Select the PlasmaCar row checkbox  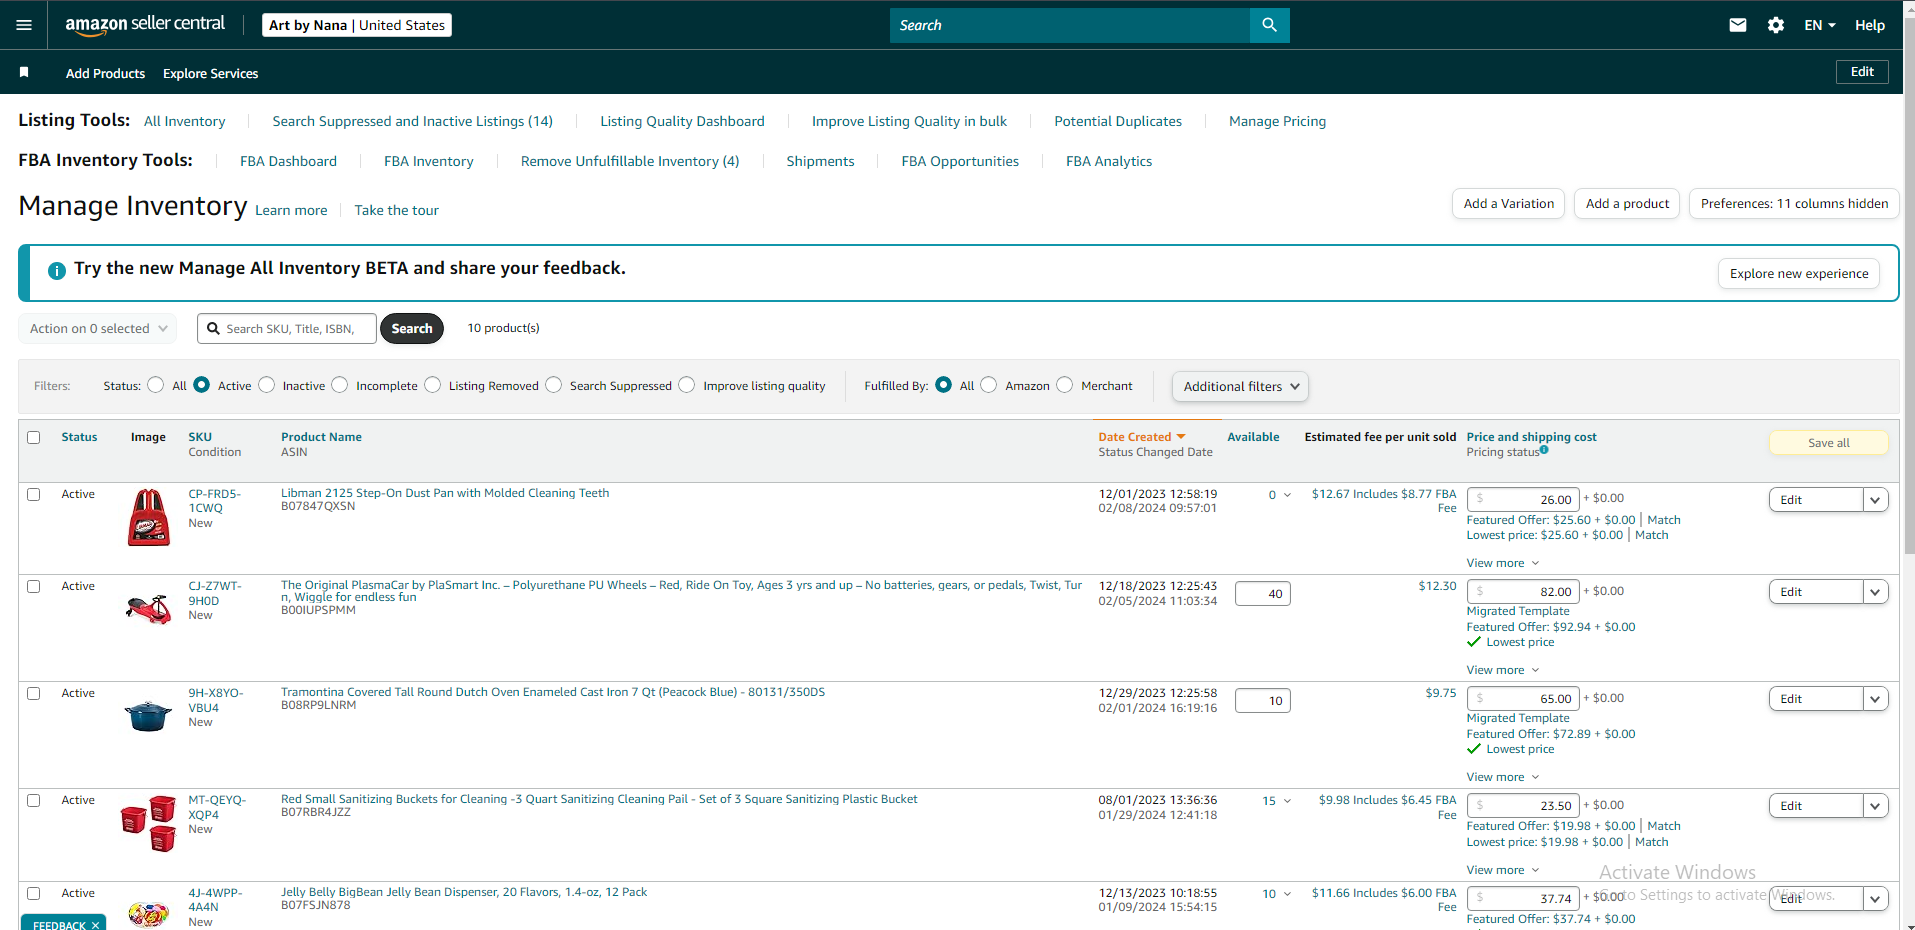tap(34, 586)
